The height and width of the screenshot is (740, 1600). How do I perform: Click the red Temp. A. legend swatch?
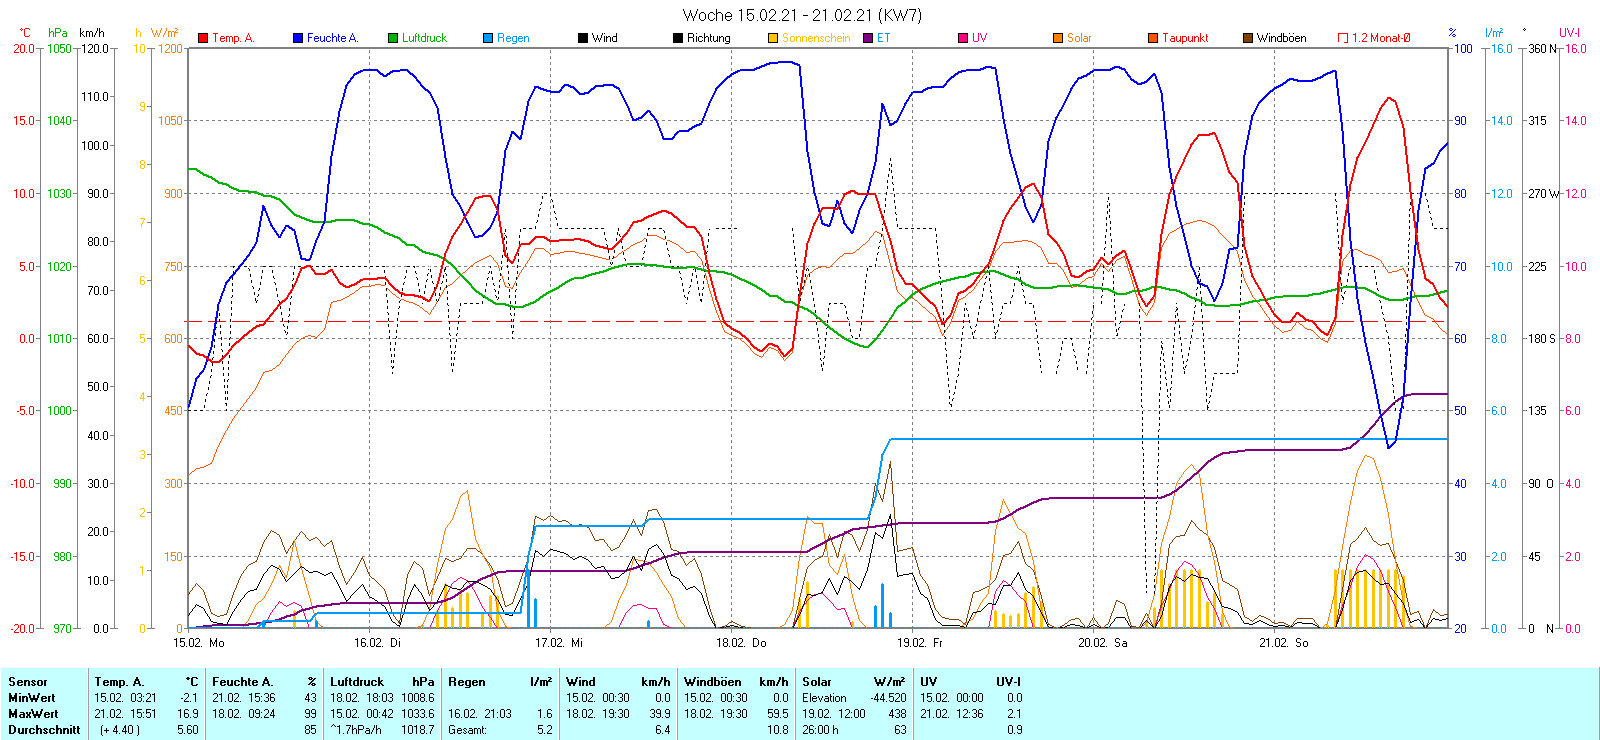point(203,38)
